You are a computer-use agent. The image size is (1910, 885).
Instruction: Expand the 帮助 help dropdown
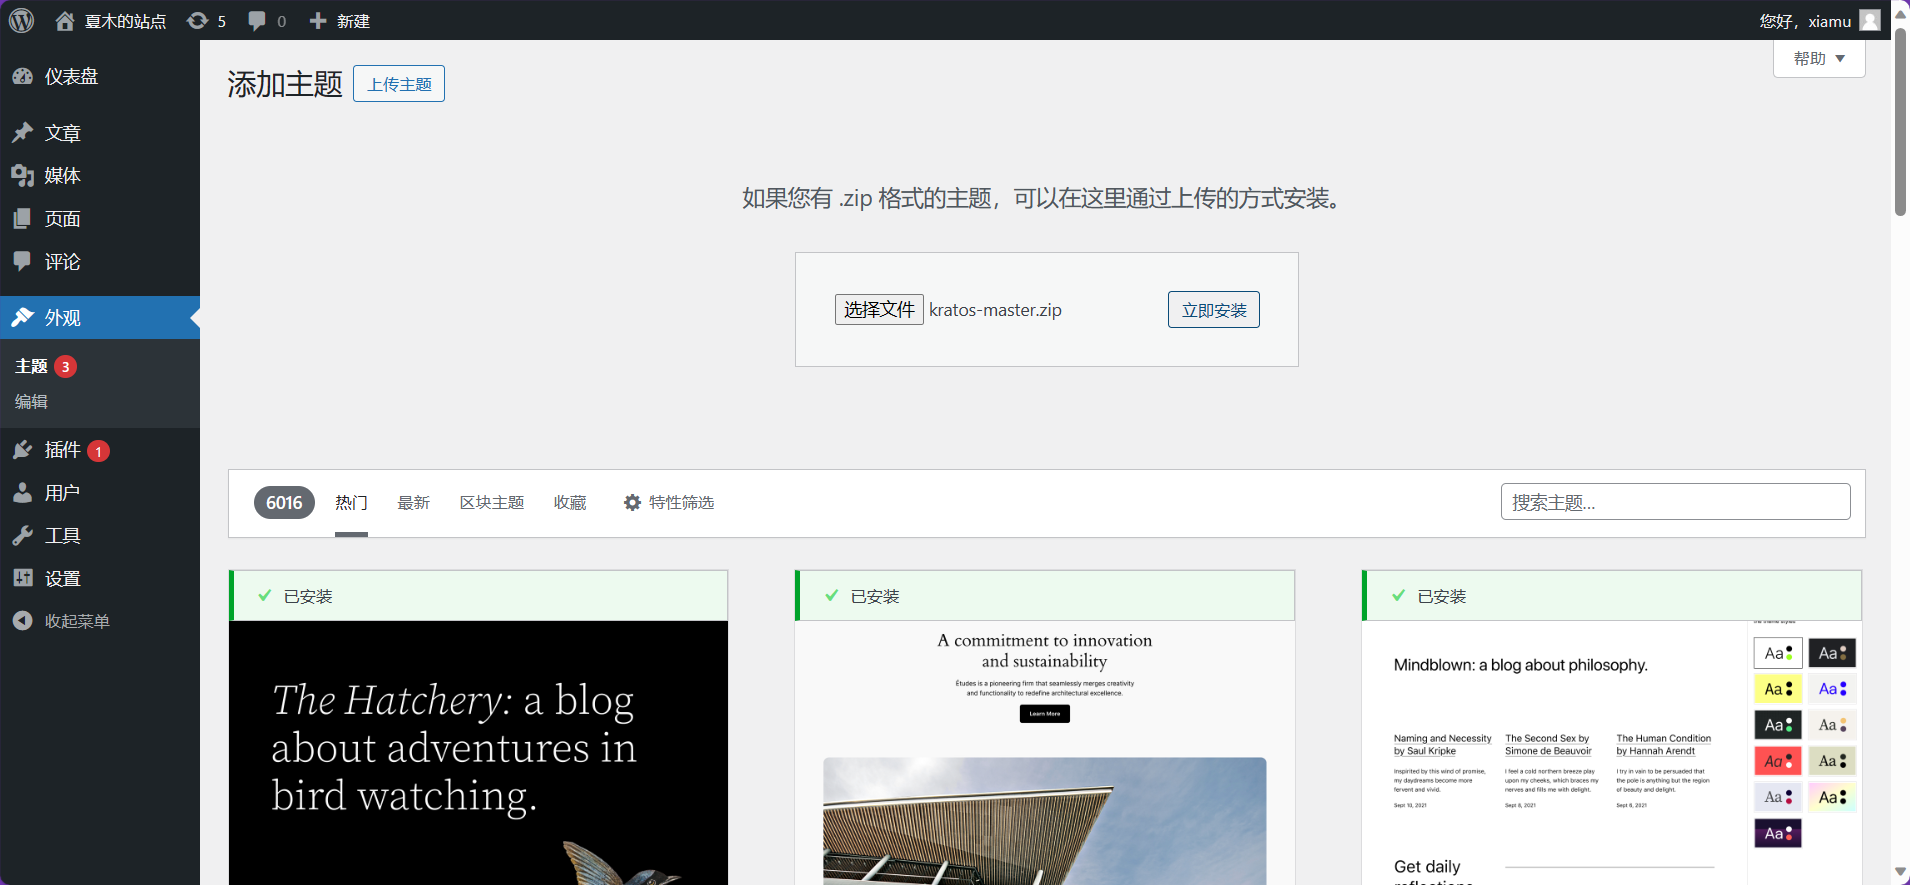1819,59
